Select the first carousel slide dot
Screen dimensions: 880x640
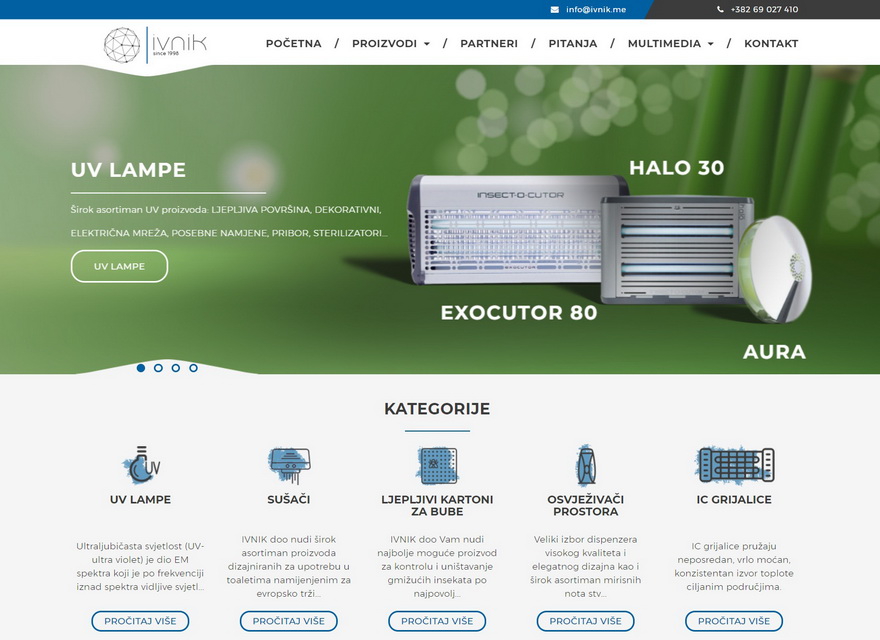[x=141, y=368]
